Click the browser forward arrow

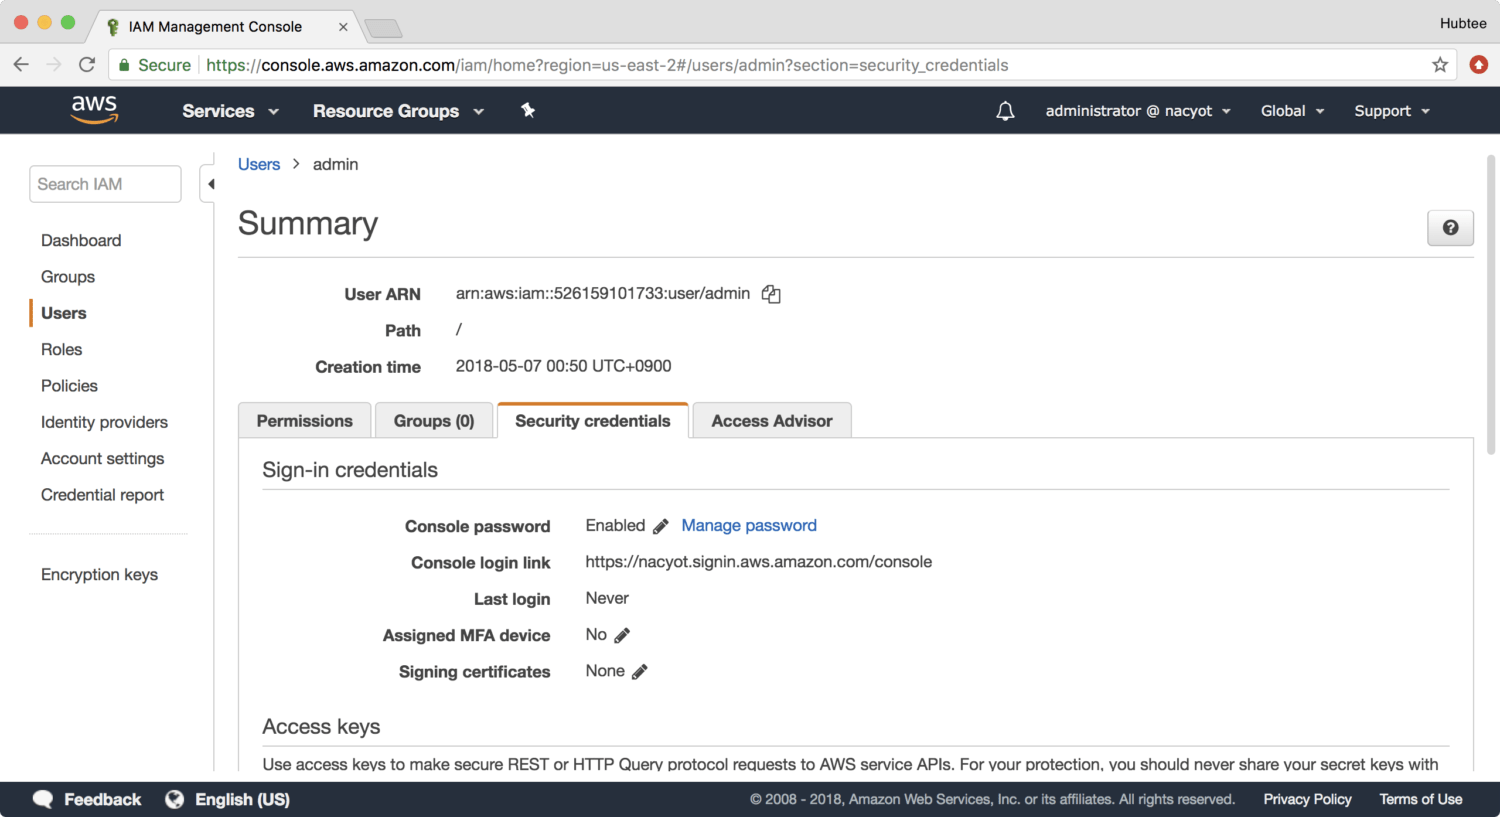54,65
